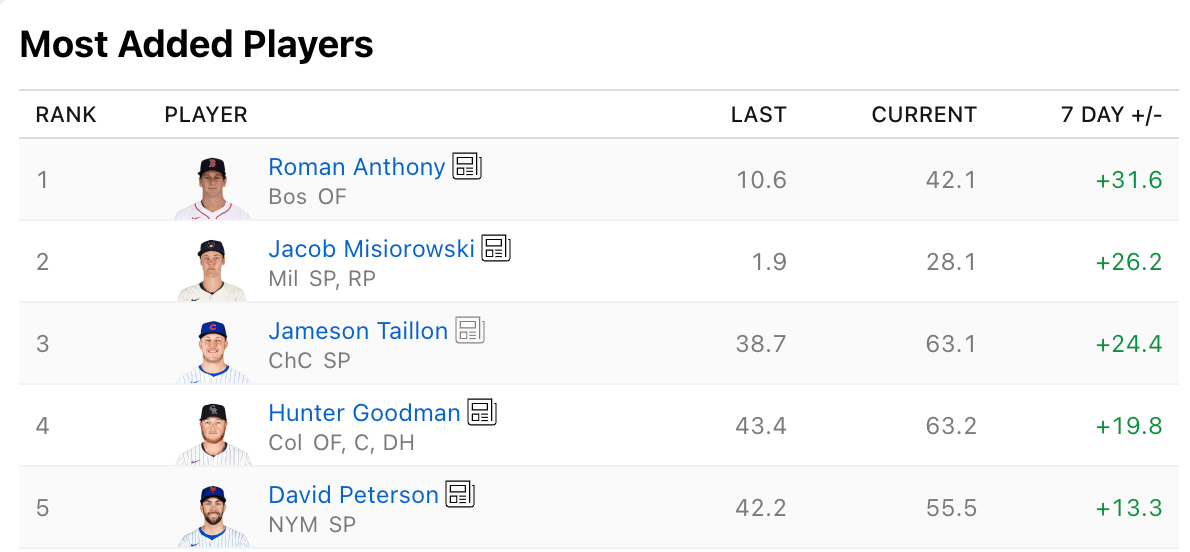The width and height of the screenshot is (1190, 552).
Task: Open Hunter Goodman's player news note icon
Action: 482,413
